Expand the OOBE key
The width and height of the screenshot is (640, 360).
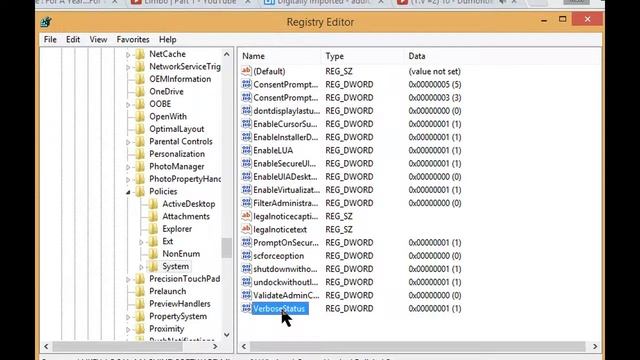pyautogui.click(x=128, y=104)
